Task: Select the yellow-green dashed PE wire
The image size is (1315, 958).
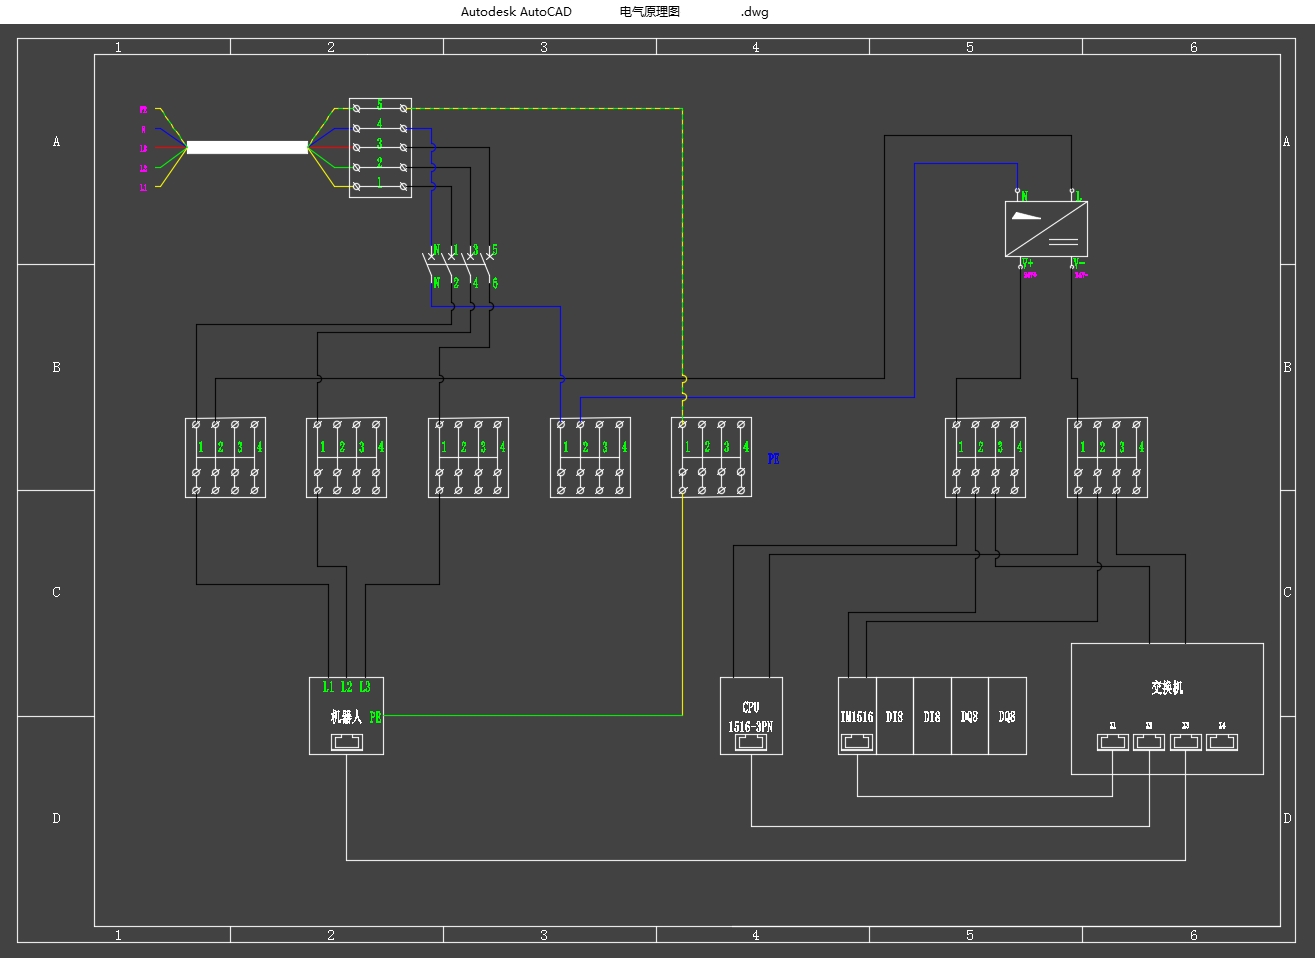Action: [683, 250]
